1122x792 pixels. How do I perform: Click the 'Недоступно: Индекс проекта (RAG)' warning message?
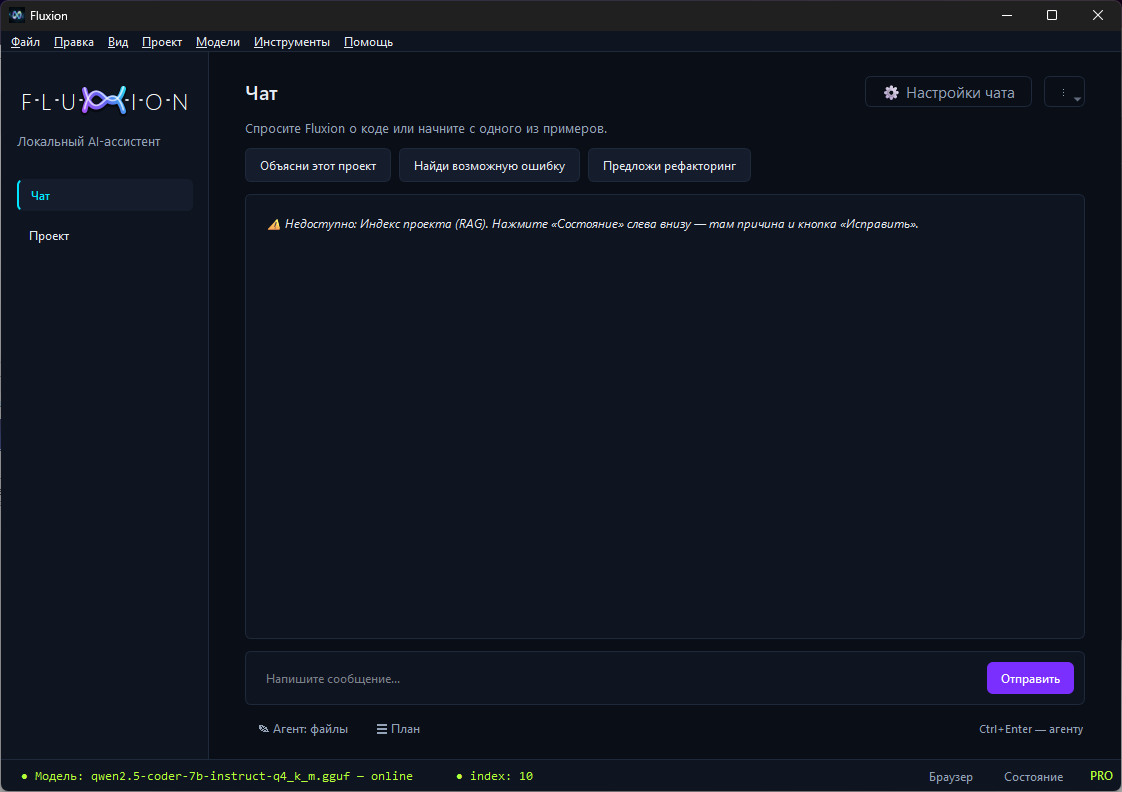[593, 224]
